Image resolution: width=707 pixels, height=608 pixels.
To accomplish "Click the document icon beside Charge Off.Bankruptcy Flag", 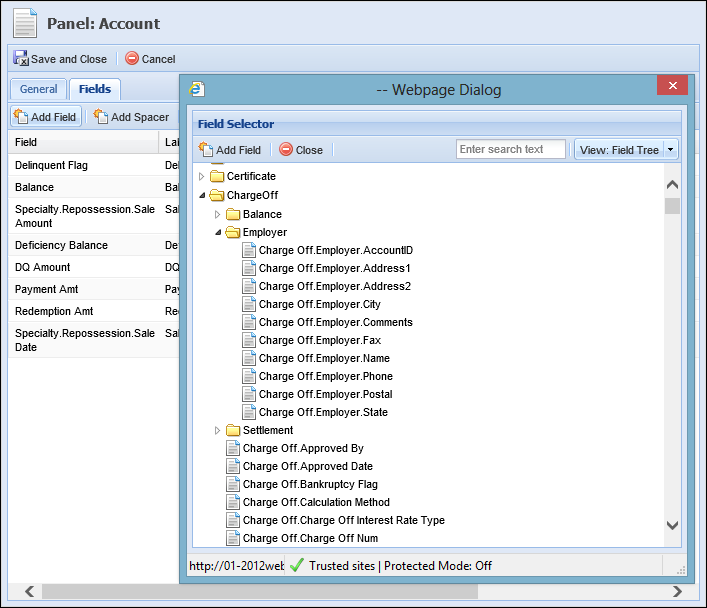I will point(233,484).
